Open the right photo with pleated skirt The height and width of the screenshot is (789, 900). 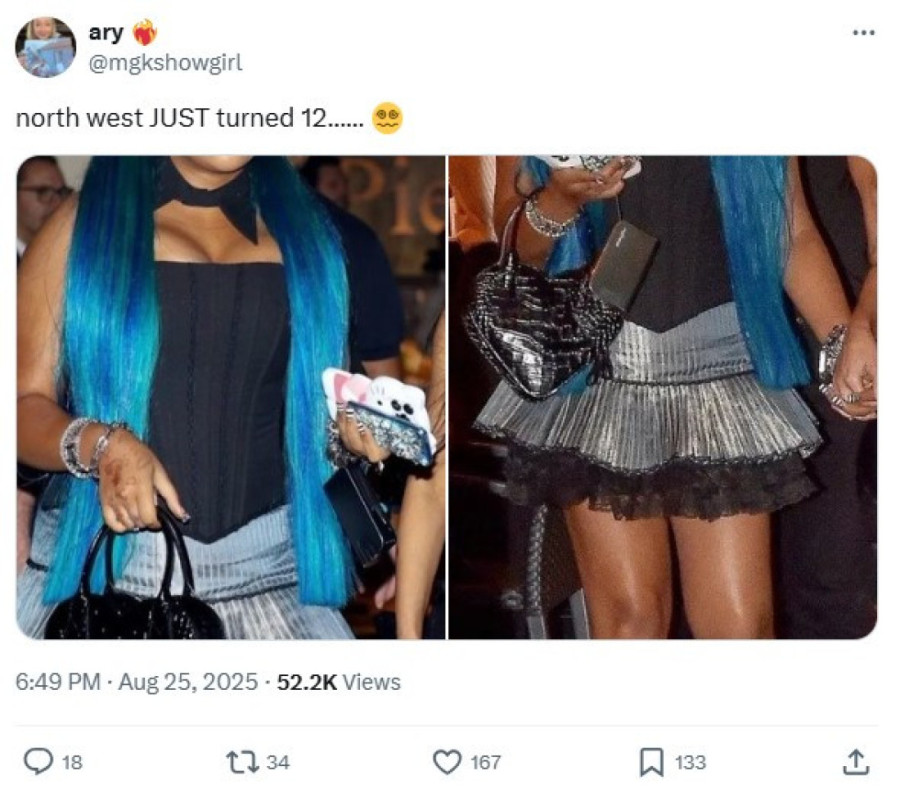[x=662, y=397]
